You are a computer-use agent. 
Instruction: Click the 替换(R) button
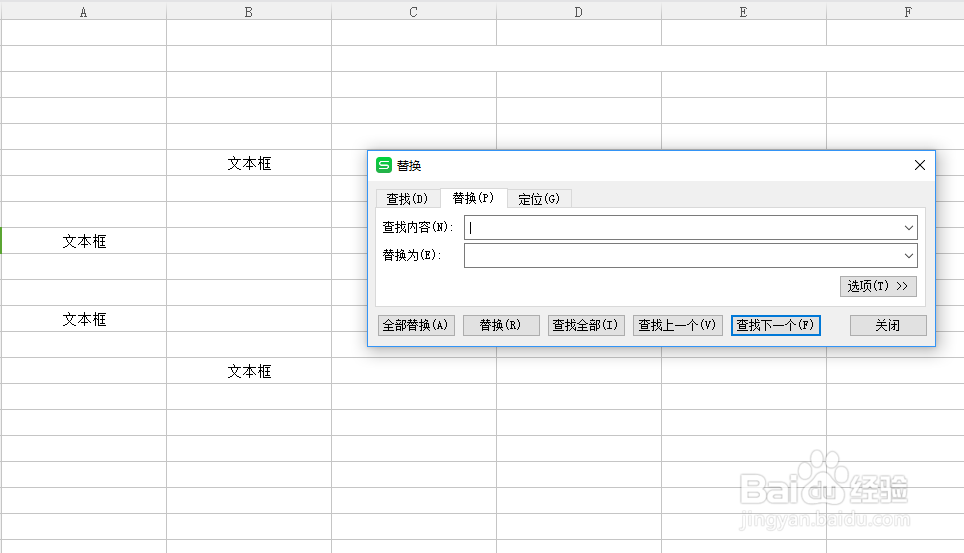[x=501, y=325]
